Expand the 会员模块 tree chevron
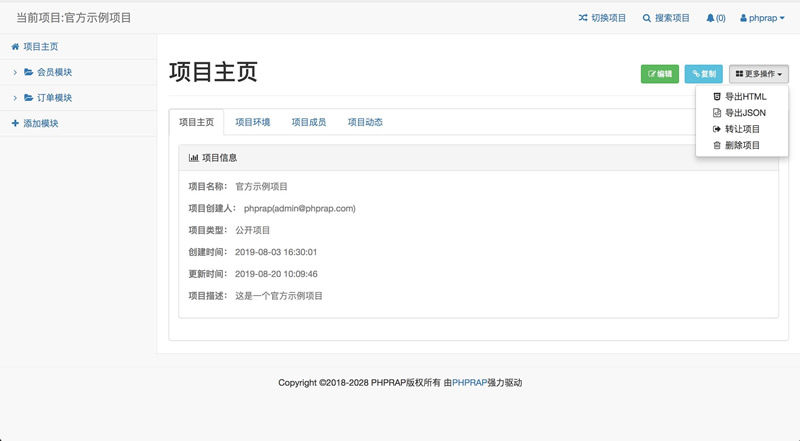This screenshot has width=800, height=441. [15, 73]
